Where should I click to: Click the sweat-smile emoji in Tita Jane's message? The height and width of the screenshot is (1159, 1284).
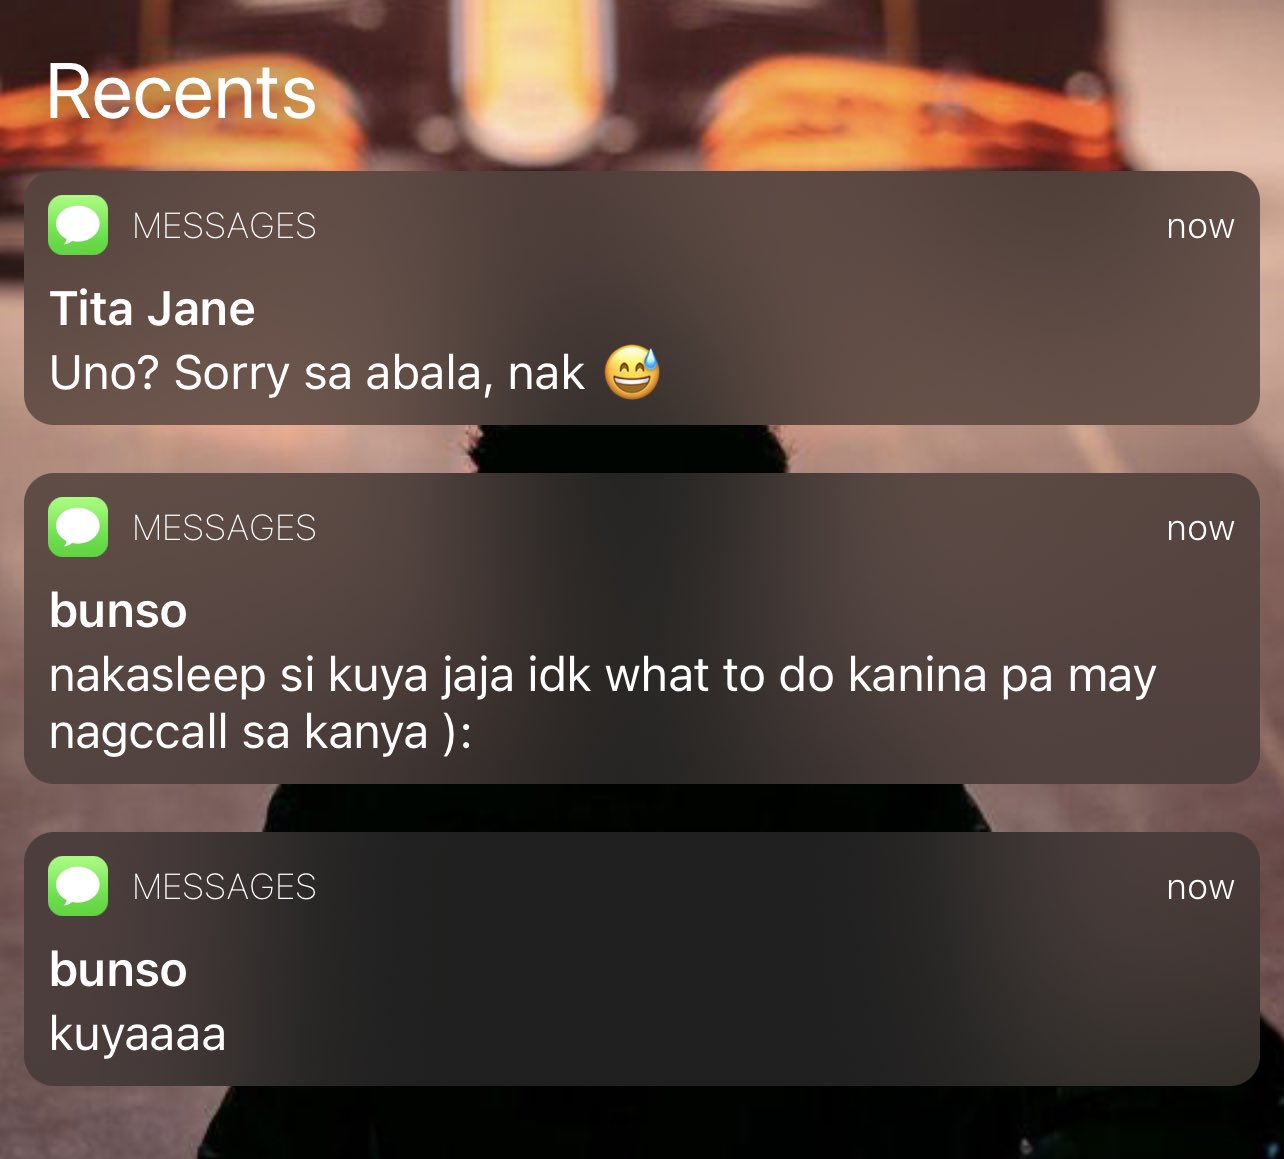[x=632, y=372]
